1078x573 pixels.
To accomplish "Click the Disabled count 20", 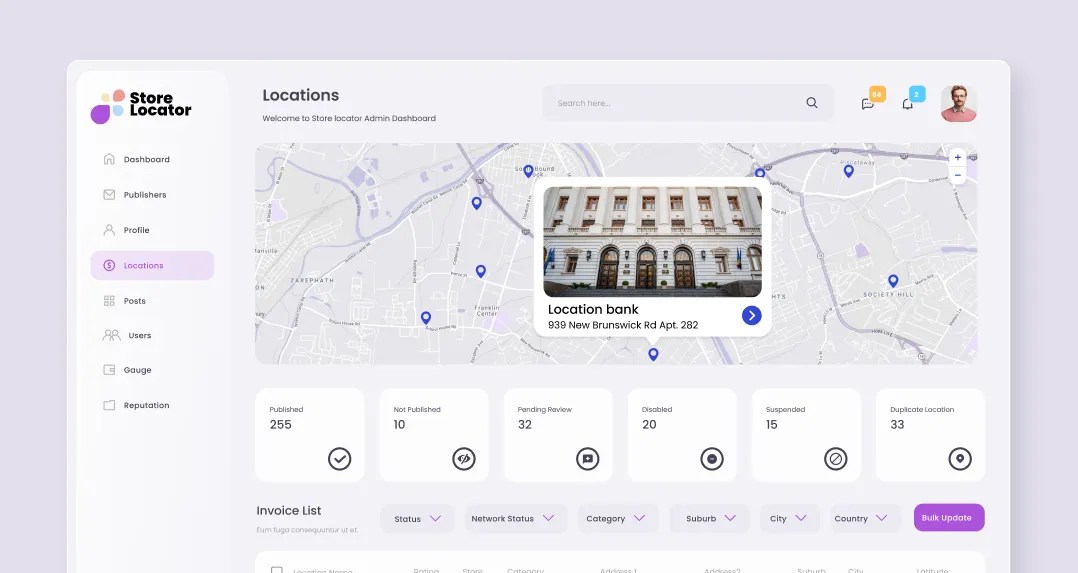I will [x=650, y=424].
